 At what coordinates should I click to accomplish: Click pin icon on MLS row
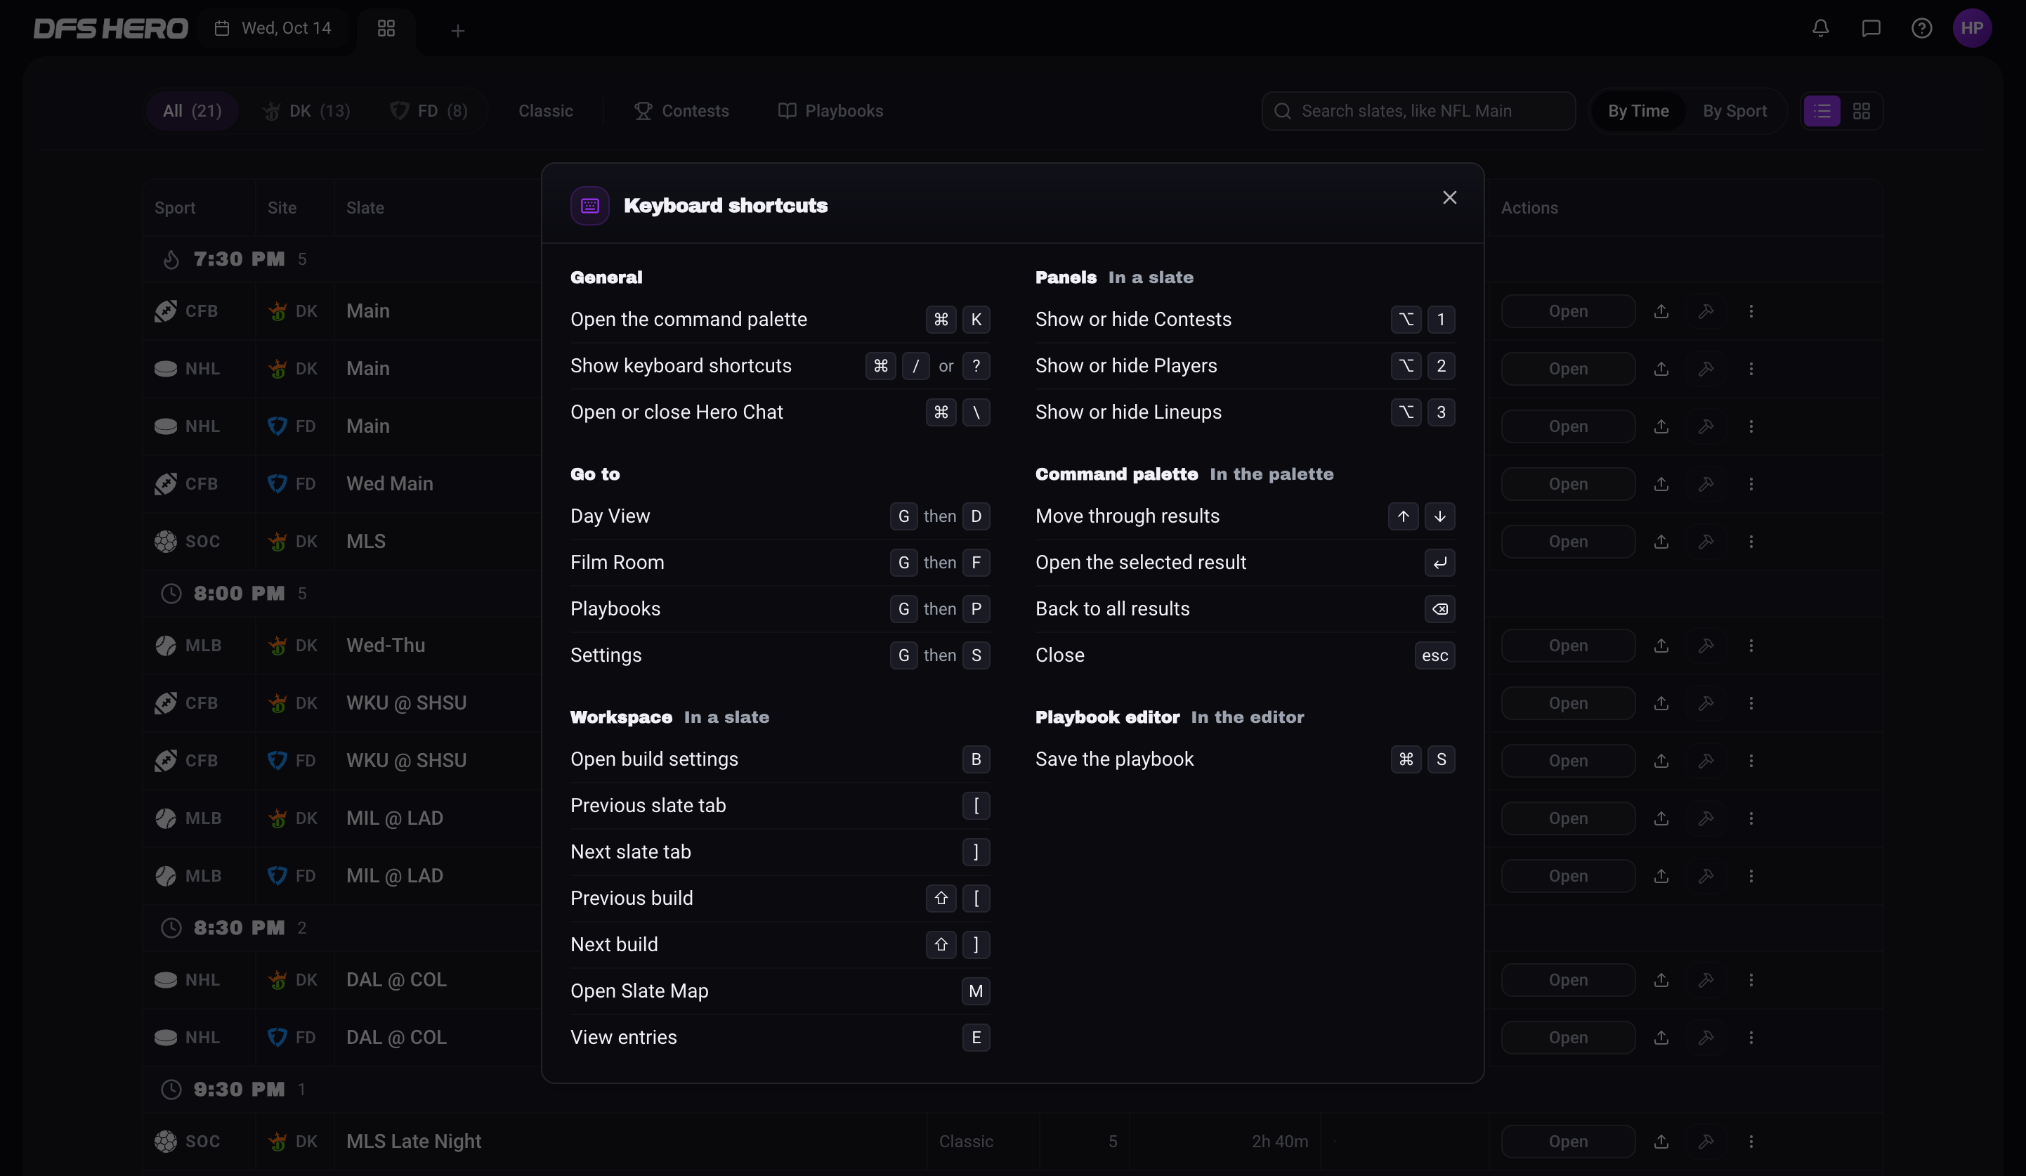click(x=1706, y=541)
